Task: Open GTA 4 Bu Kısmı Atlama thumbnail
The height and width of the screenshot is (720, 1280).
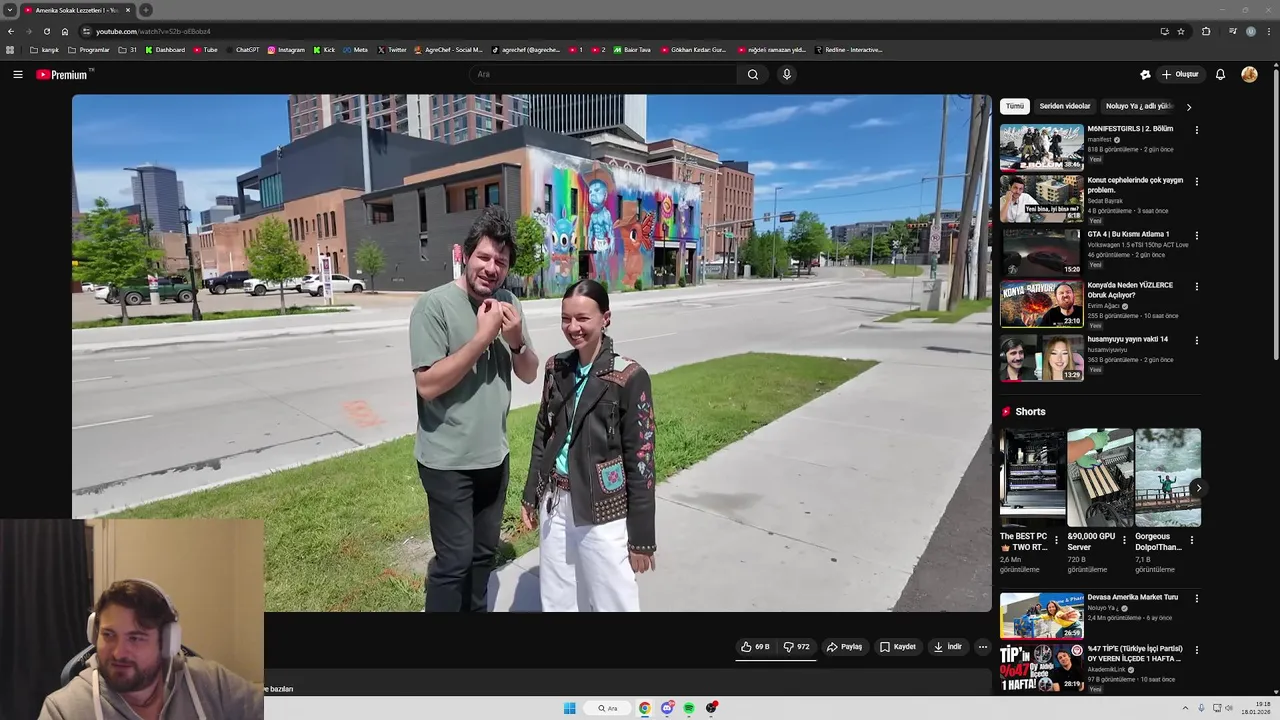Action: point(1042,253)
